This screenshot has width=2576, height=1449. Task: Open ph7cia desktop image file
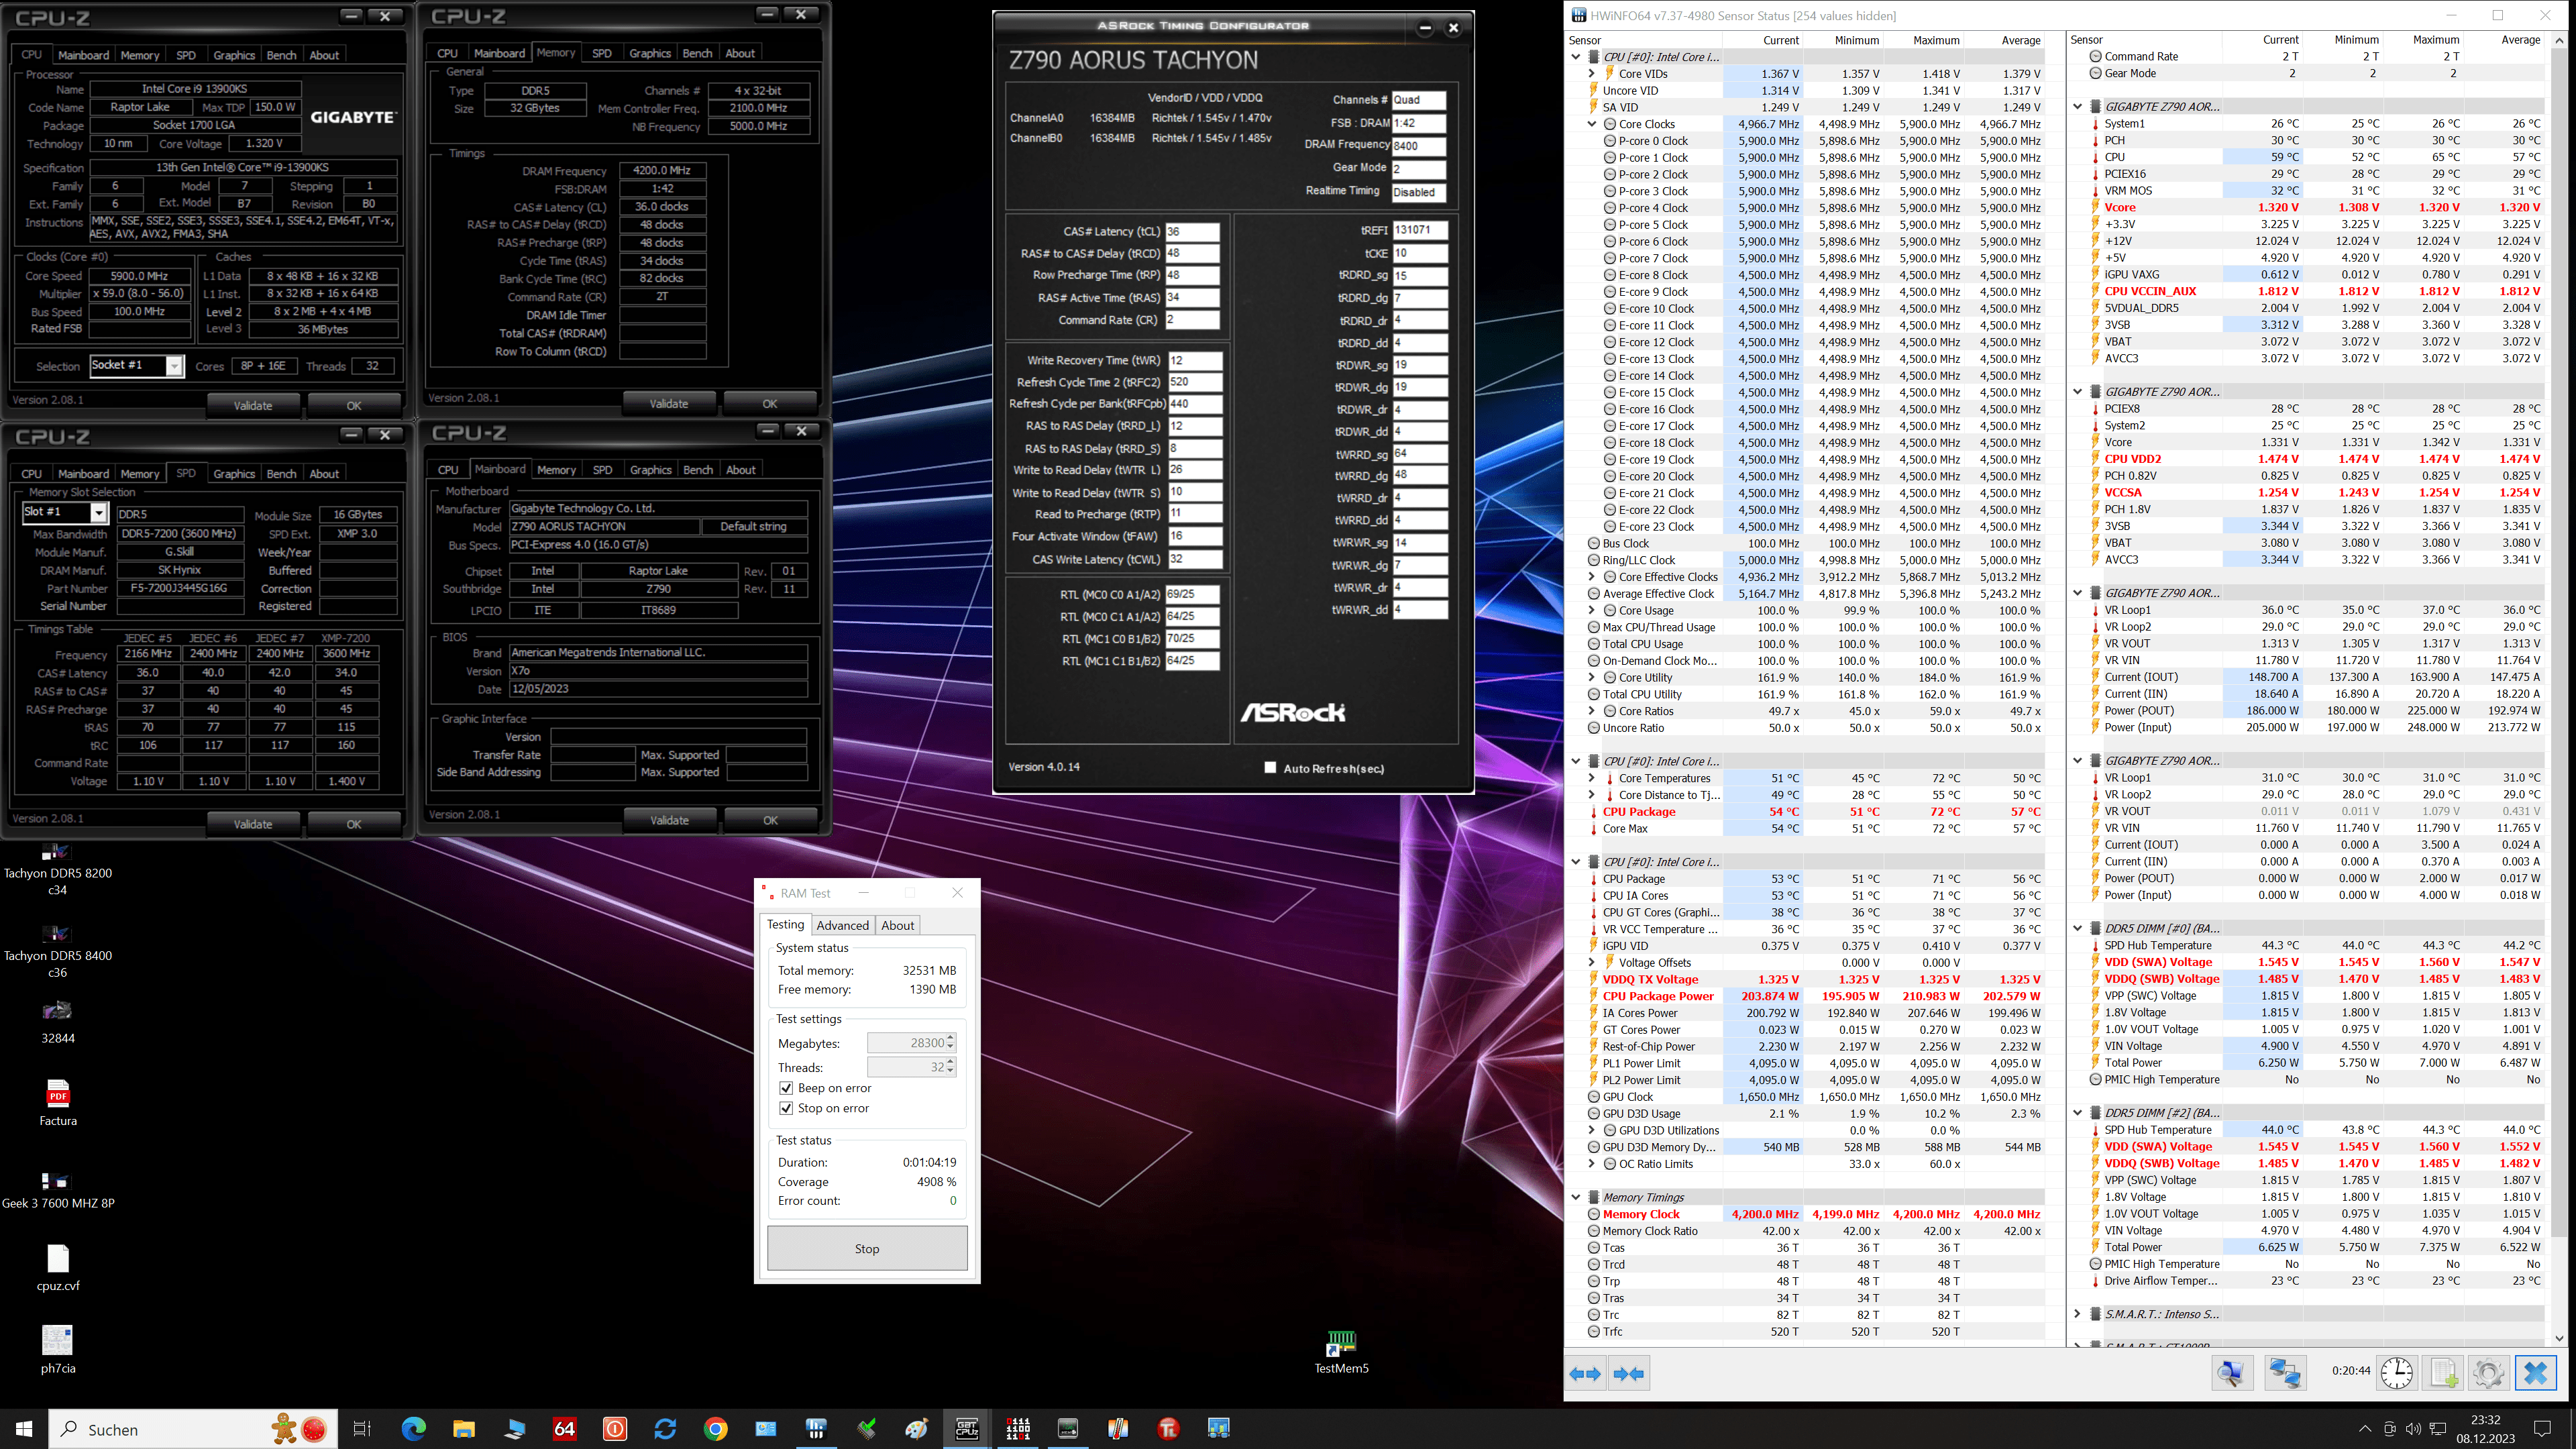pos(58,1349)
